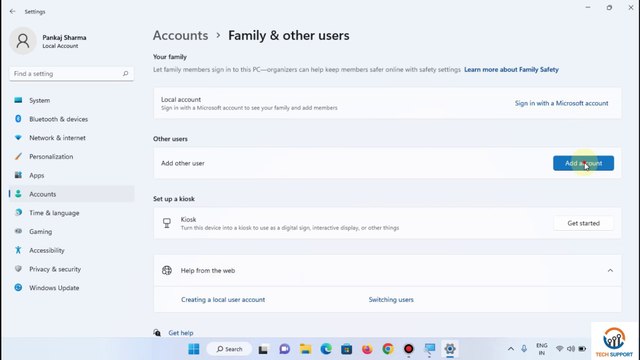Open the Chat app on taskbar
Viewport: 640px width, 360px height.
coord(284,349)
